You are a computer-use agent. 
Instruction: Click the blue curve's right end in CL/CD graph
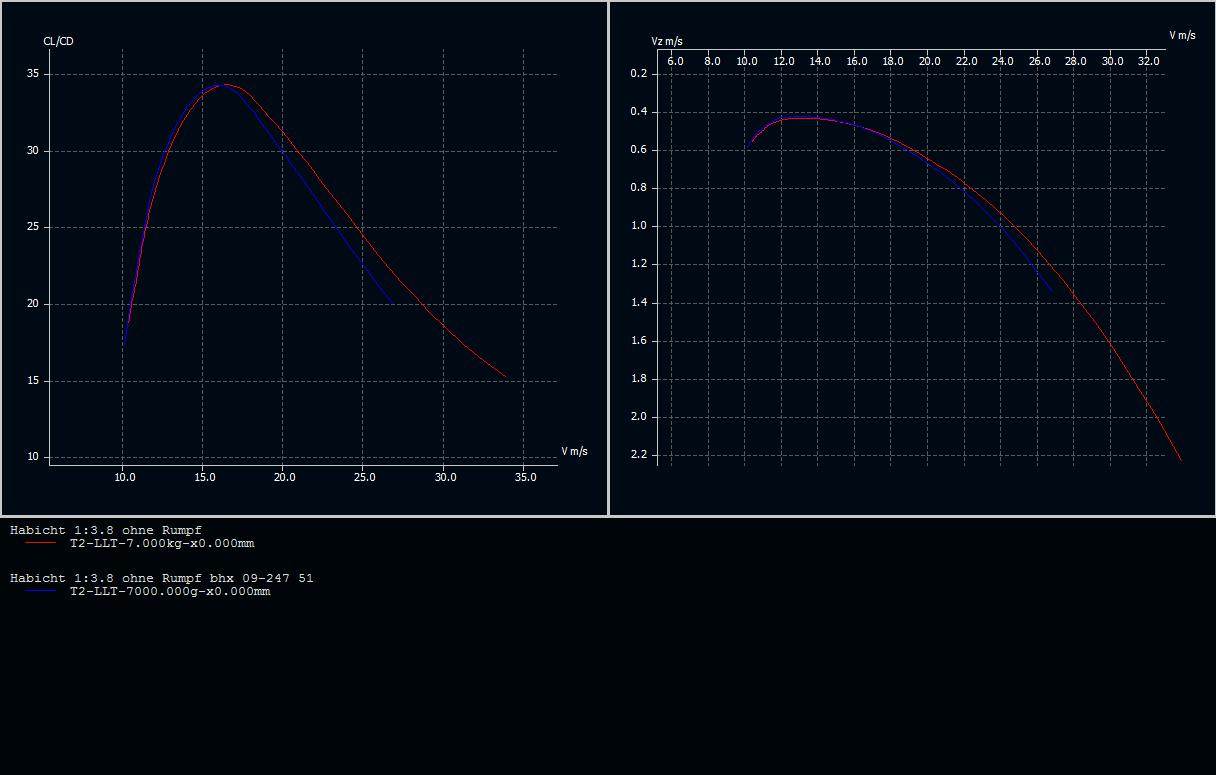(391, 301)
